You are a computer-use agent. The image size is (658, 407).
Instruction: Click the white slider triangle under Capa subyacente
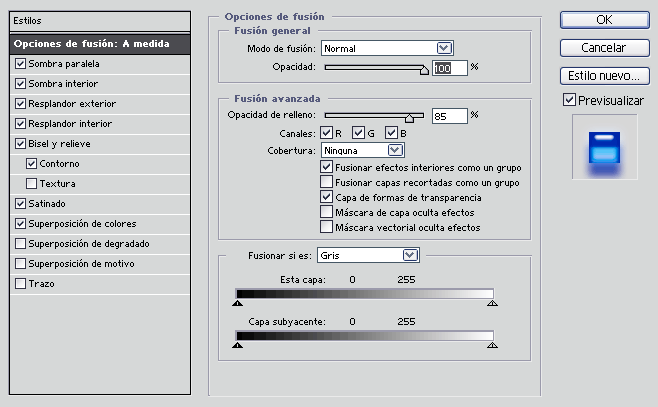tap(492, 345)
